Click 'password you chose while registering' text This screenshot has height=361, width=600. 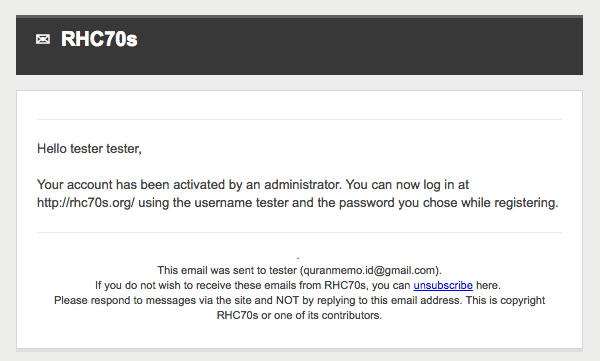(x=448, y=203)
